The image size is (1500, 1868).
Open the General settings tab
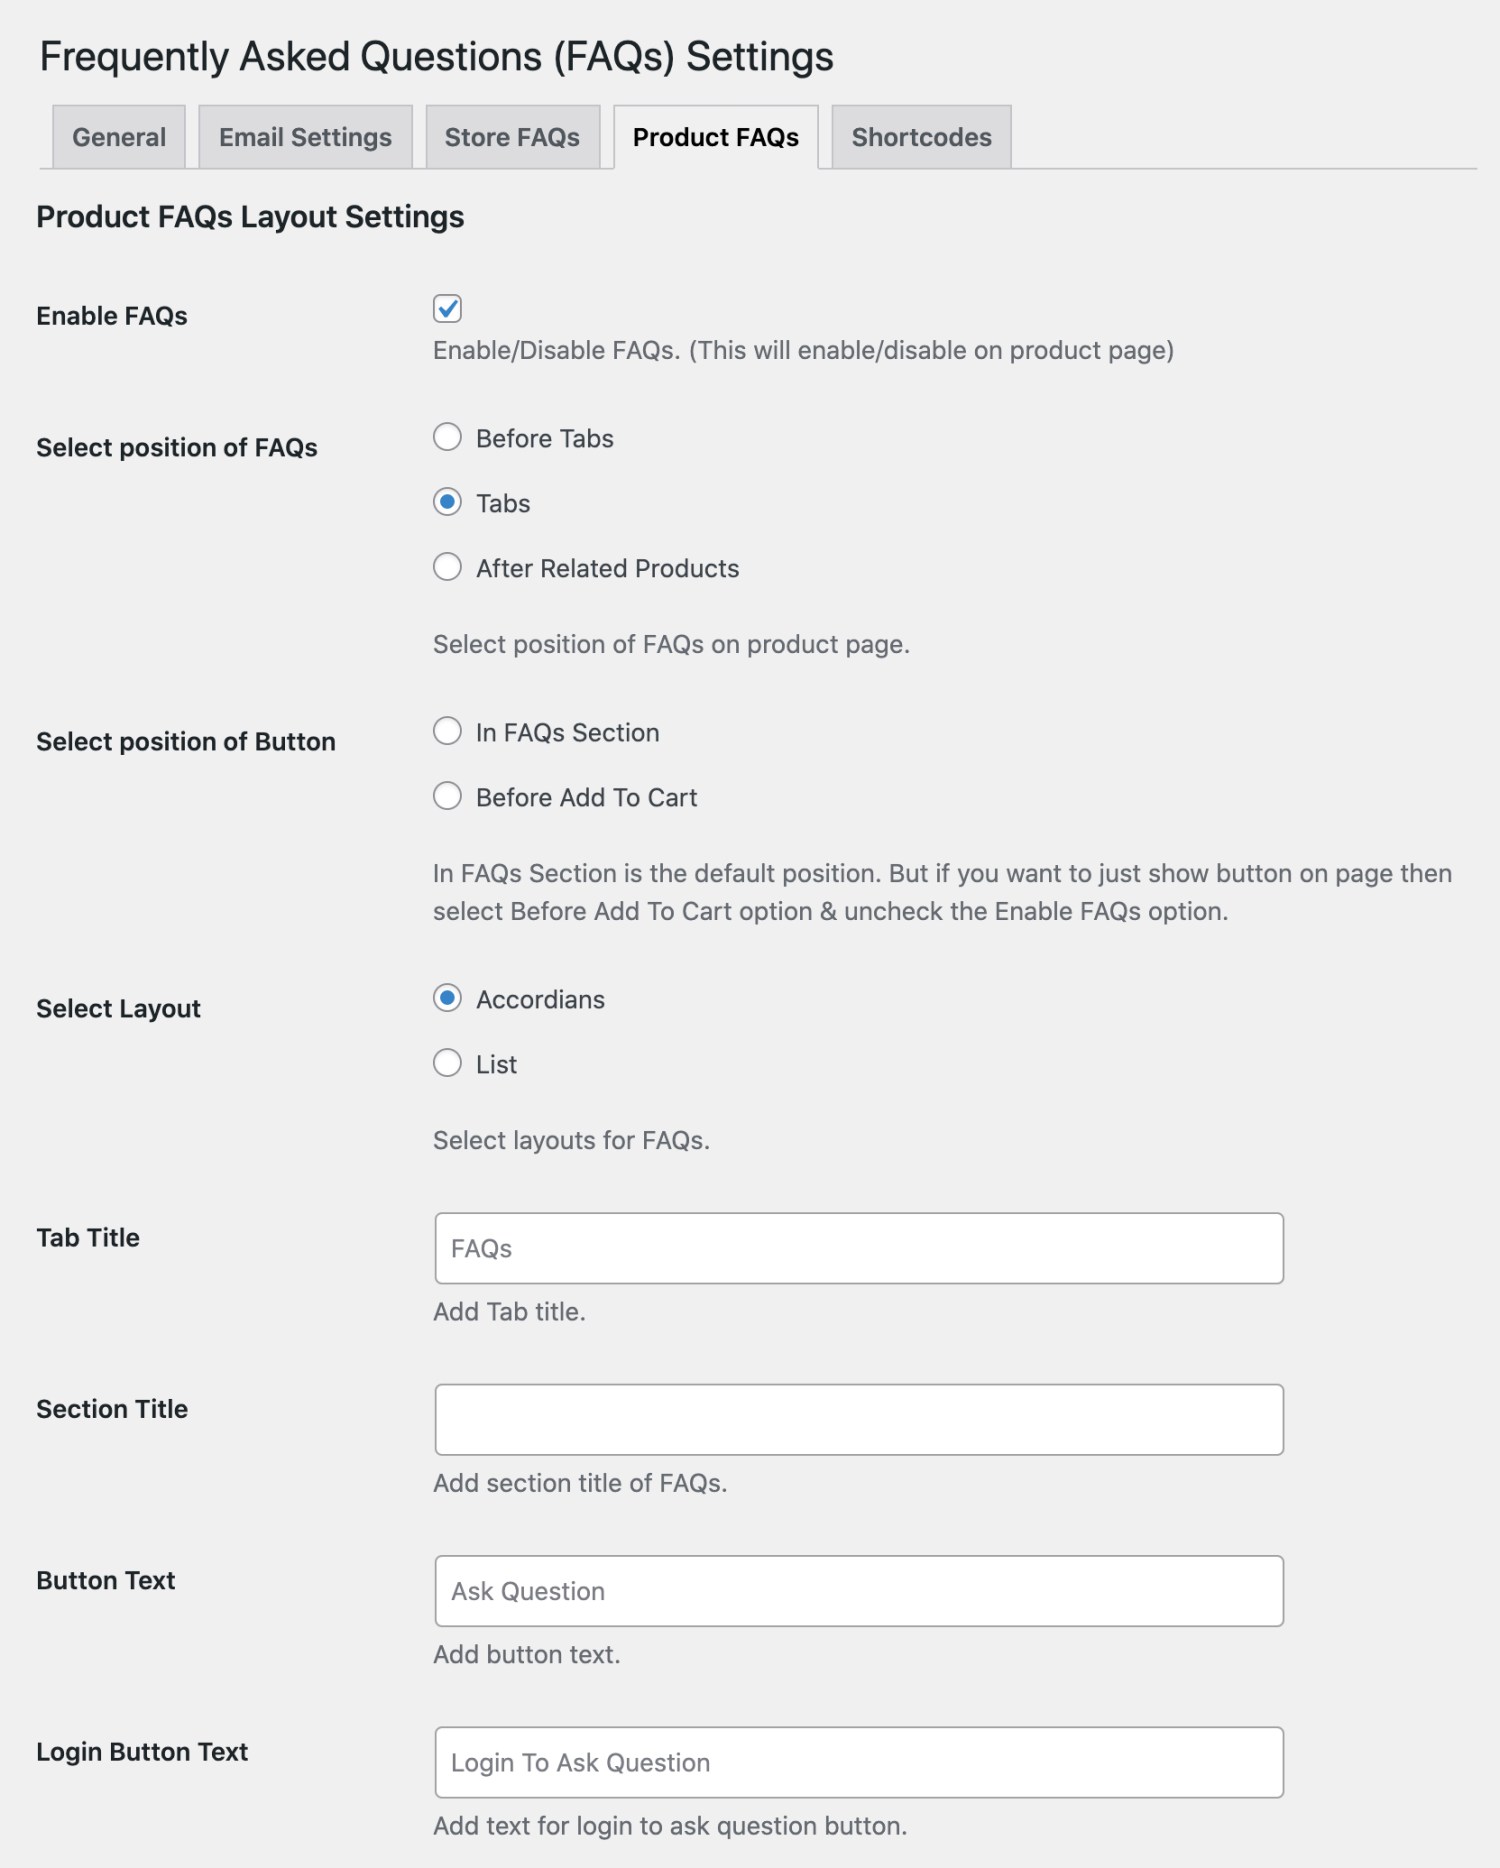[117, 136]
